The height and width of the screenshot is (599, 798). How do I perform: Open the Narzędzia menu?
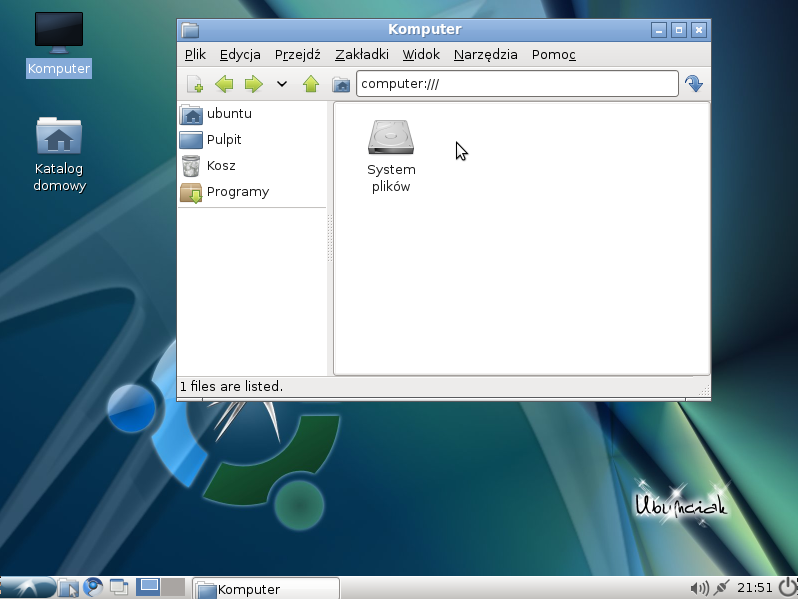(x=485, y=54)
